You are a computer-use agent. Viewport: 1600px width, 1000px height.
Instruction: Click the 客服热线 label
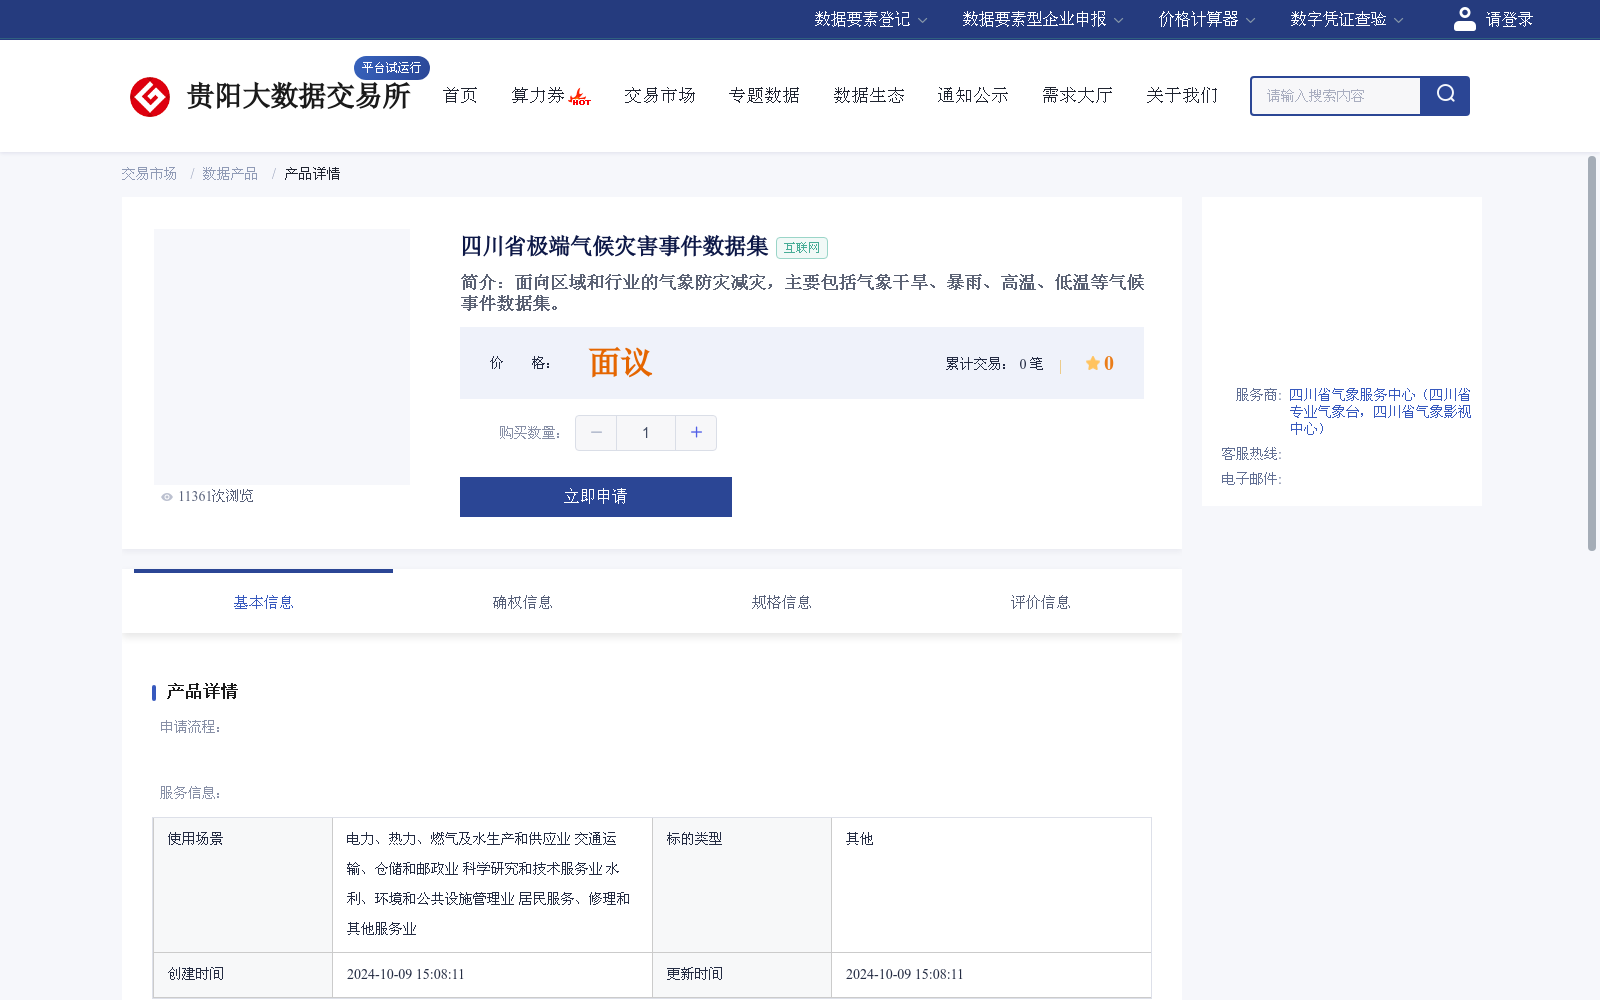[1251, 454]
